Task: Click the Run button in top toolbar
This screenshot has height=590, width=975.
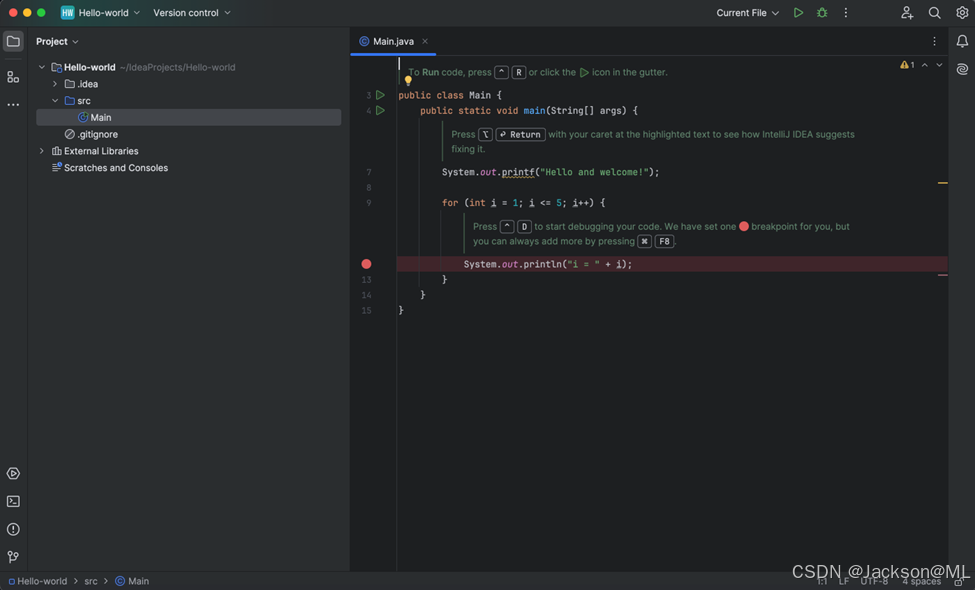Action: pyautogui.click(x=798, y=13)
